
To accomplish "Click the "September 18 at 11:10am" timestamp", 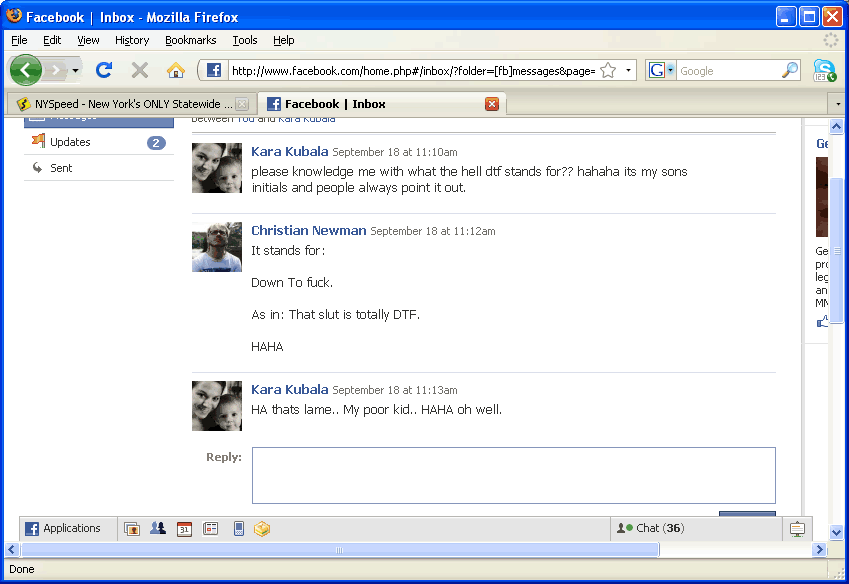I will 395,153.
